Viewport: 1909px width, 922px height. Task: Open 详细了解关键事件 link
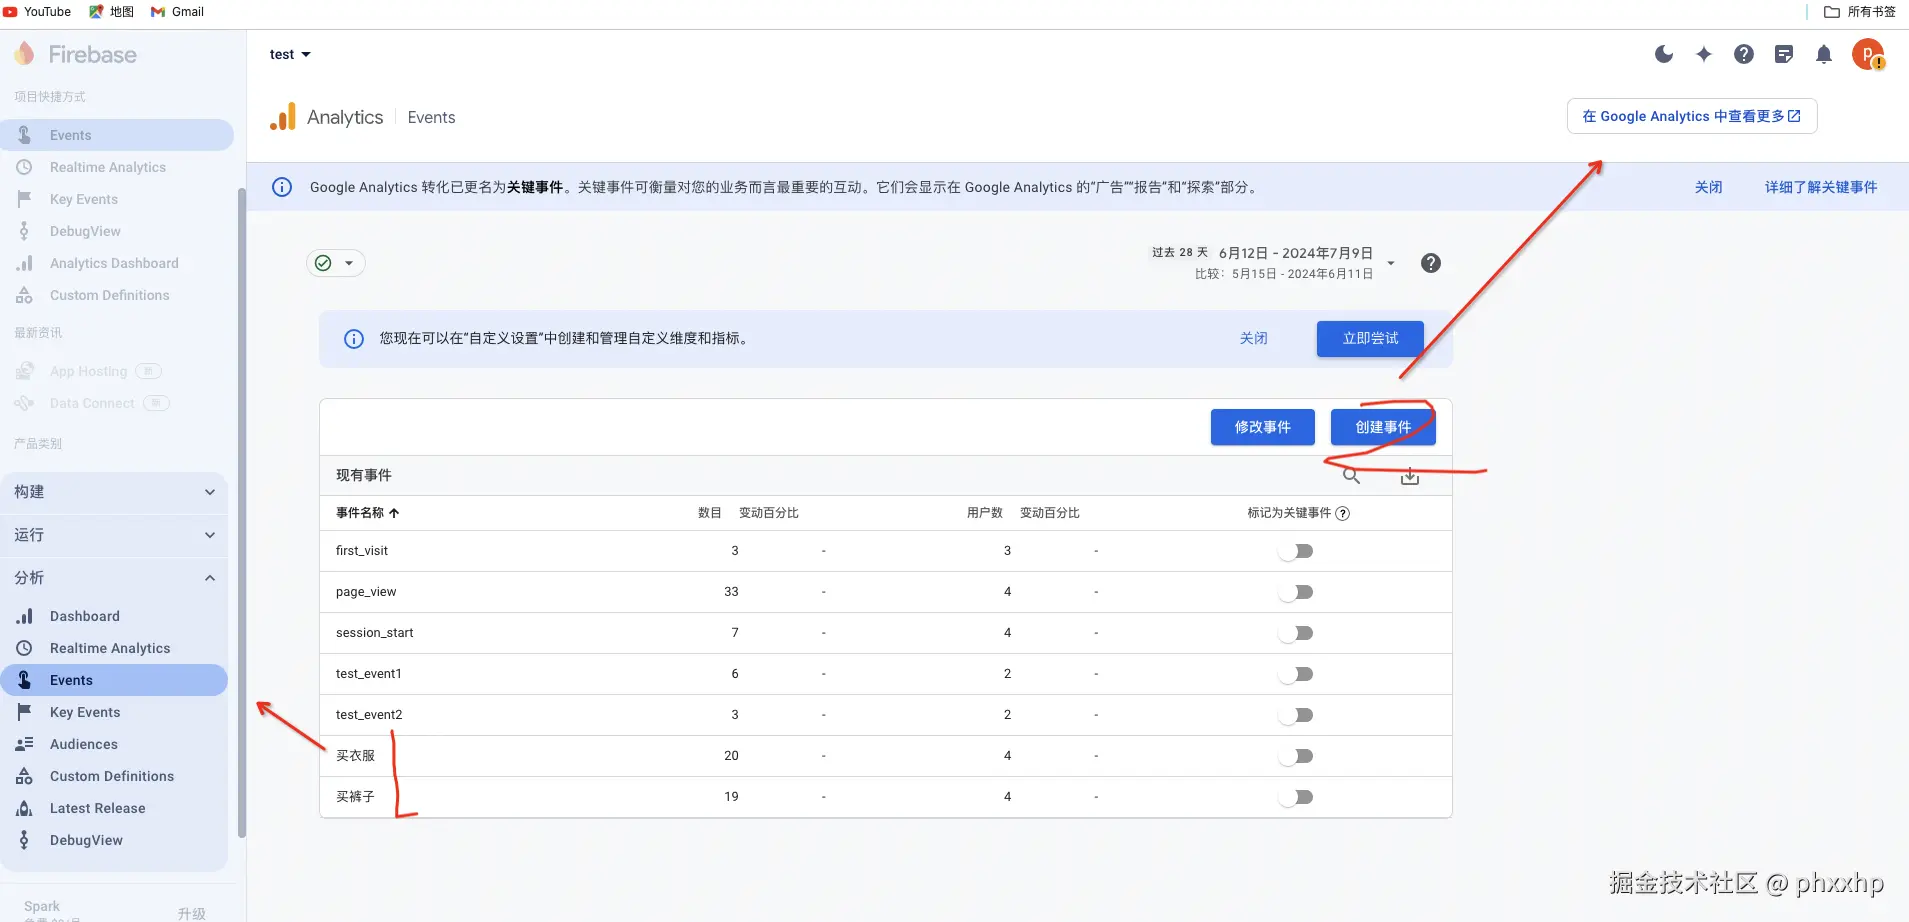point(1821,187)
